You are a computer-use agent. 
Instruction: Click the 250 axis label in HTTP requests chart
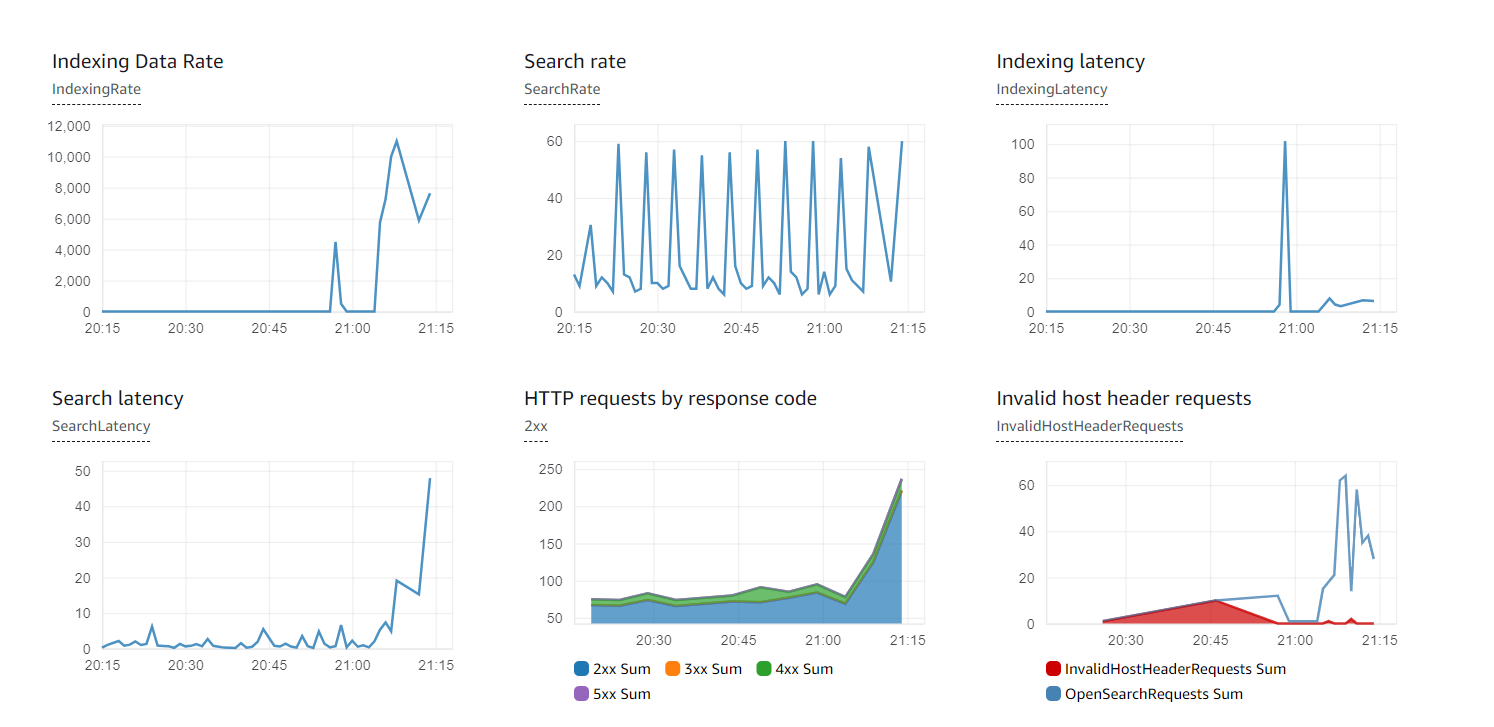tap(550, 469)
